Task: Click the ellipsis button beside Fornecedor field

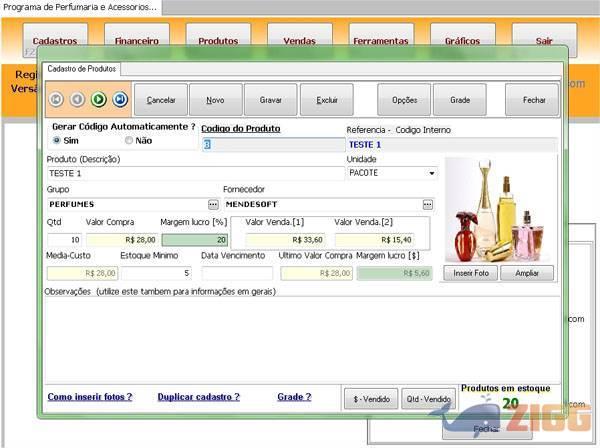Action: pyautogui.click(x=428, y=204)
